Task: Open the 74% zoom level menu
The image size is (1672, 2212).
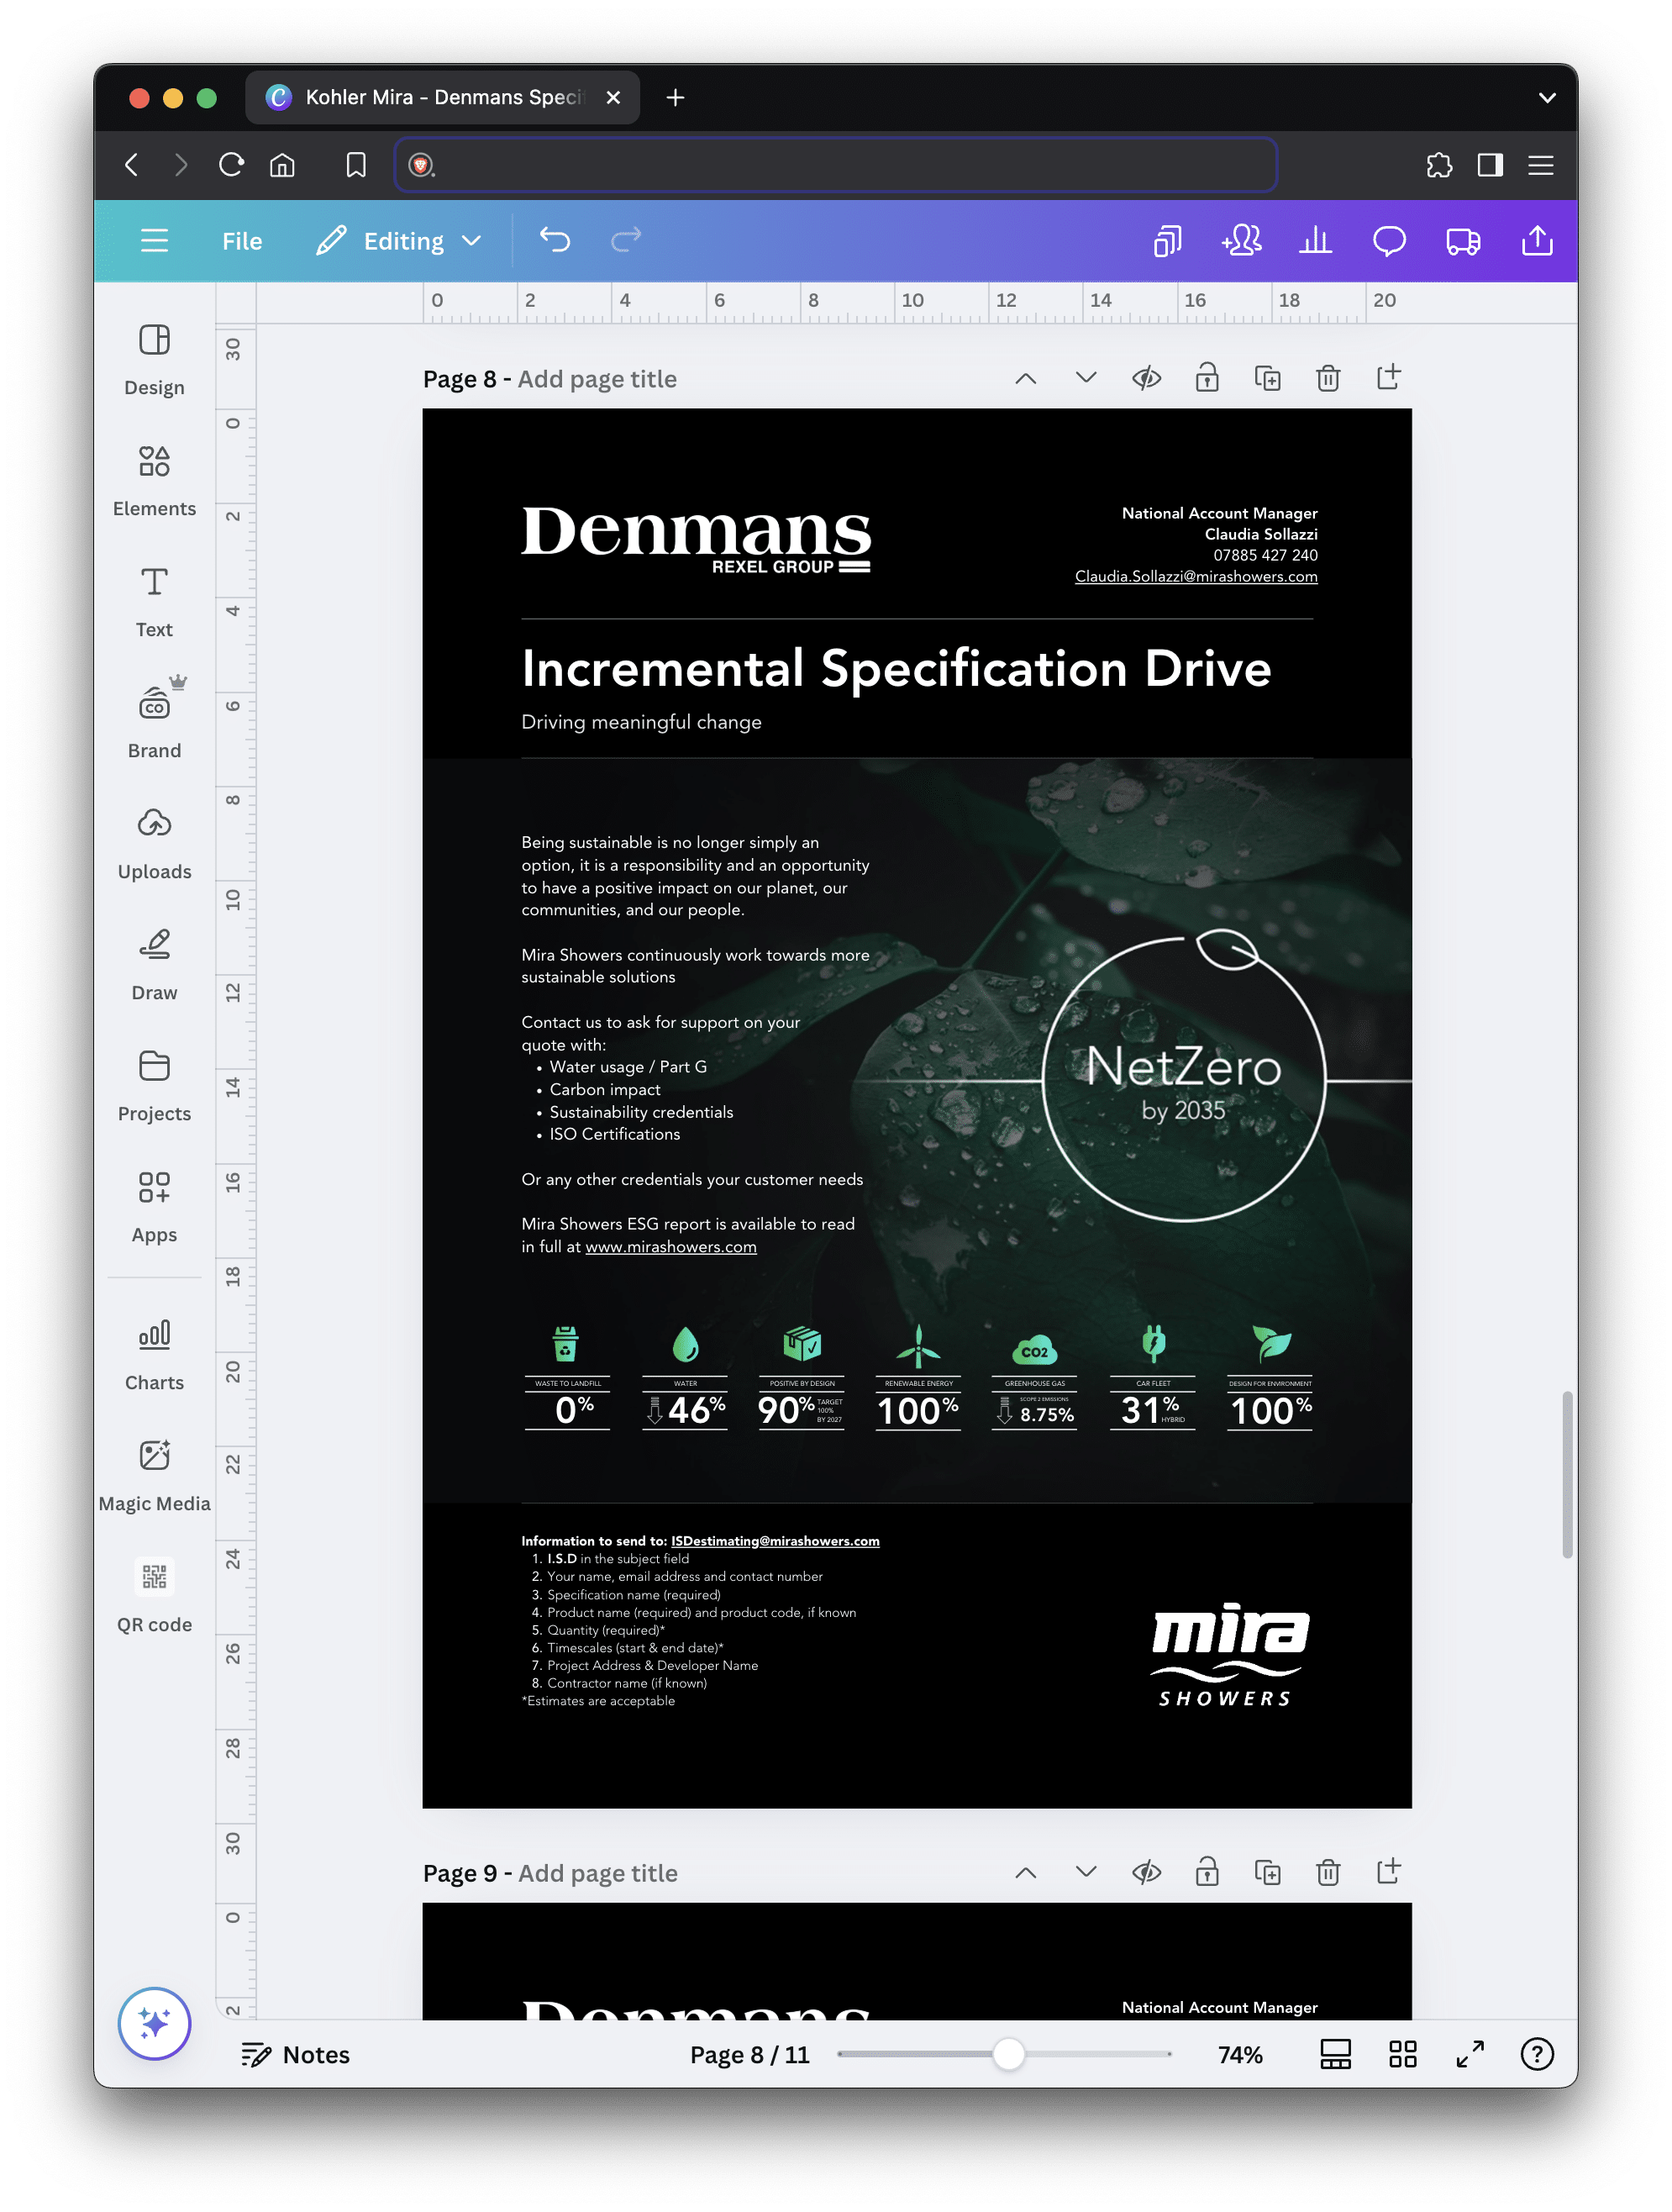Action: click(x=1240, y=2054)
